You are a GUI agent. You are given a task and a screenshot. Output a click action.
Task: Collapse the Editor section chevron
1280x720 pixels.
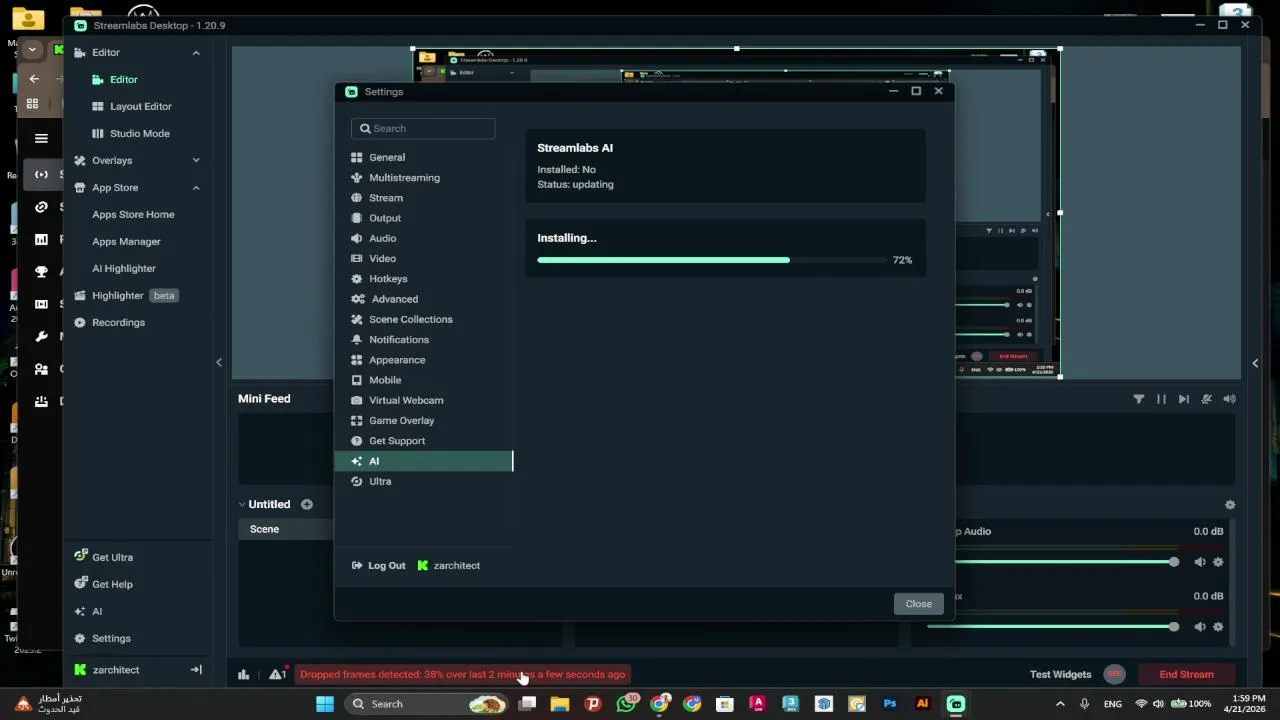coord(196,53)
